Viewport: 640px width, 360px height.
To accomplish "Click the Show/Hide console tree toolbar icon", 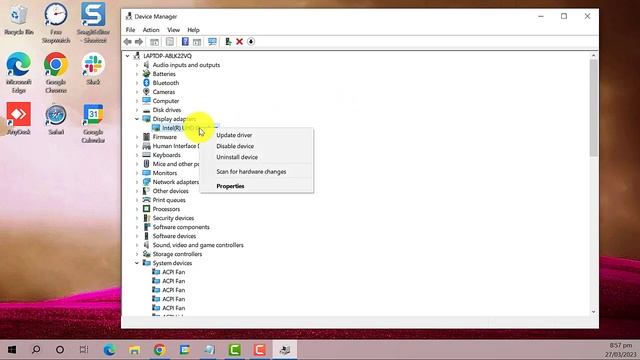I will pos(154,42).
